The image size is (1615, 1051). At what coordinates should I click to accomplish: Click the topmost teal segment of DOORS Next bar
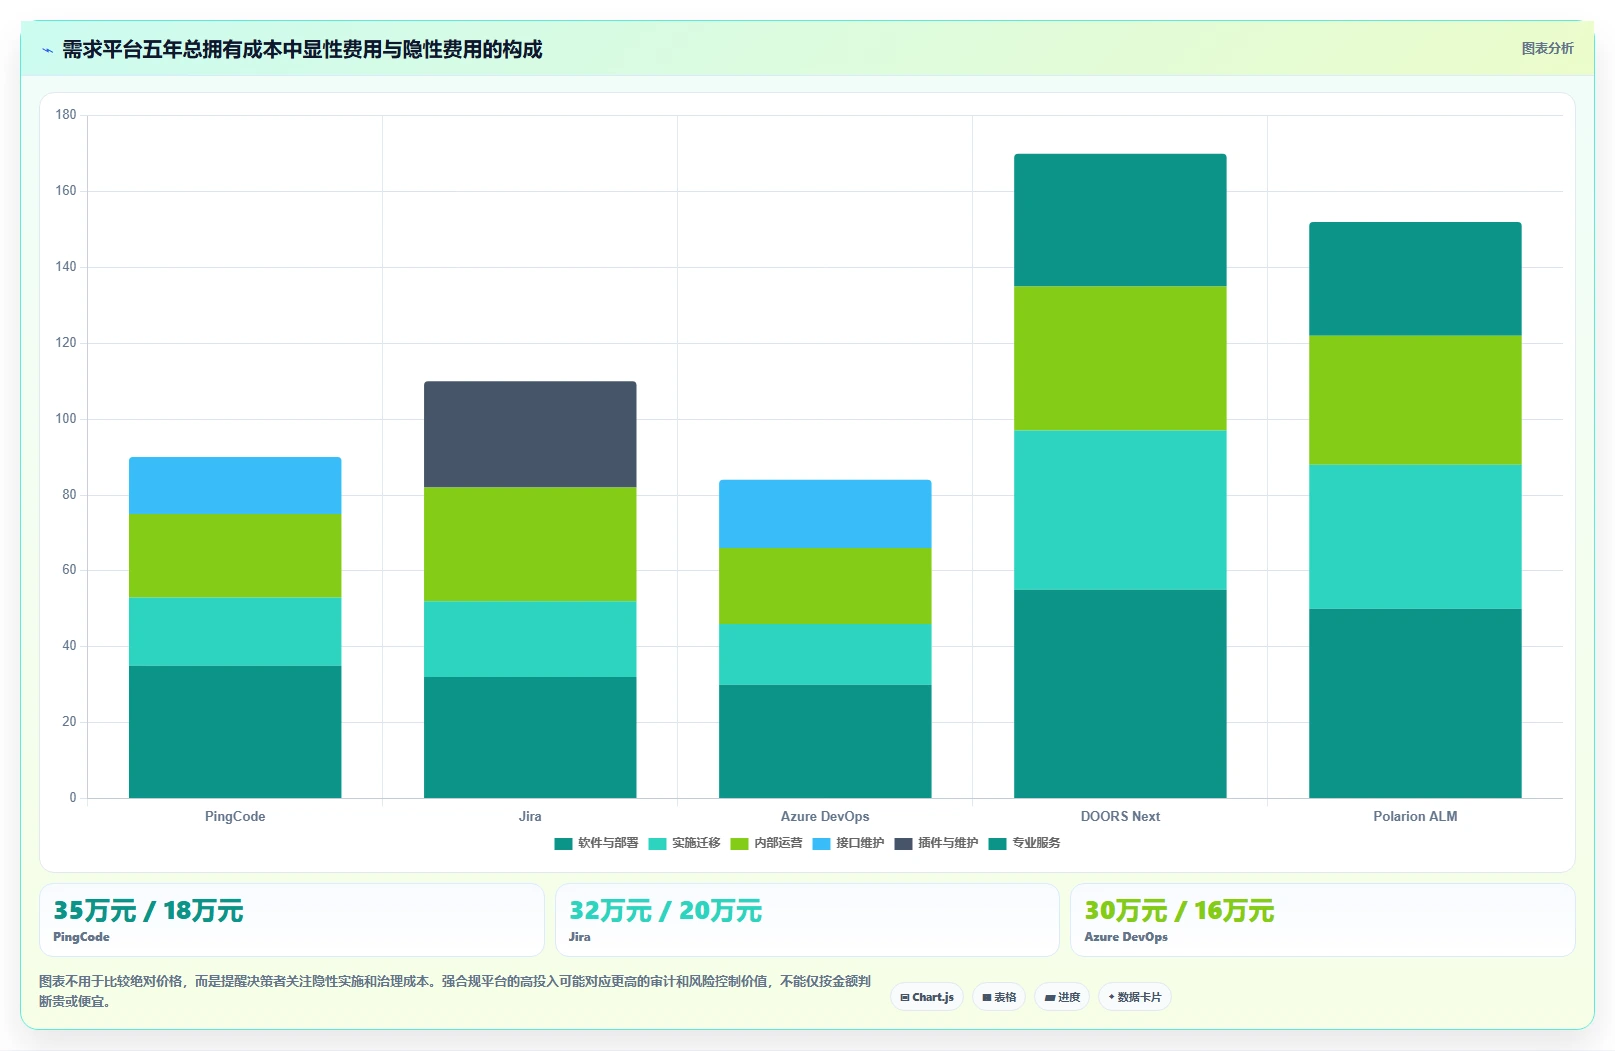tap(1120, 220)
